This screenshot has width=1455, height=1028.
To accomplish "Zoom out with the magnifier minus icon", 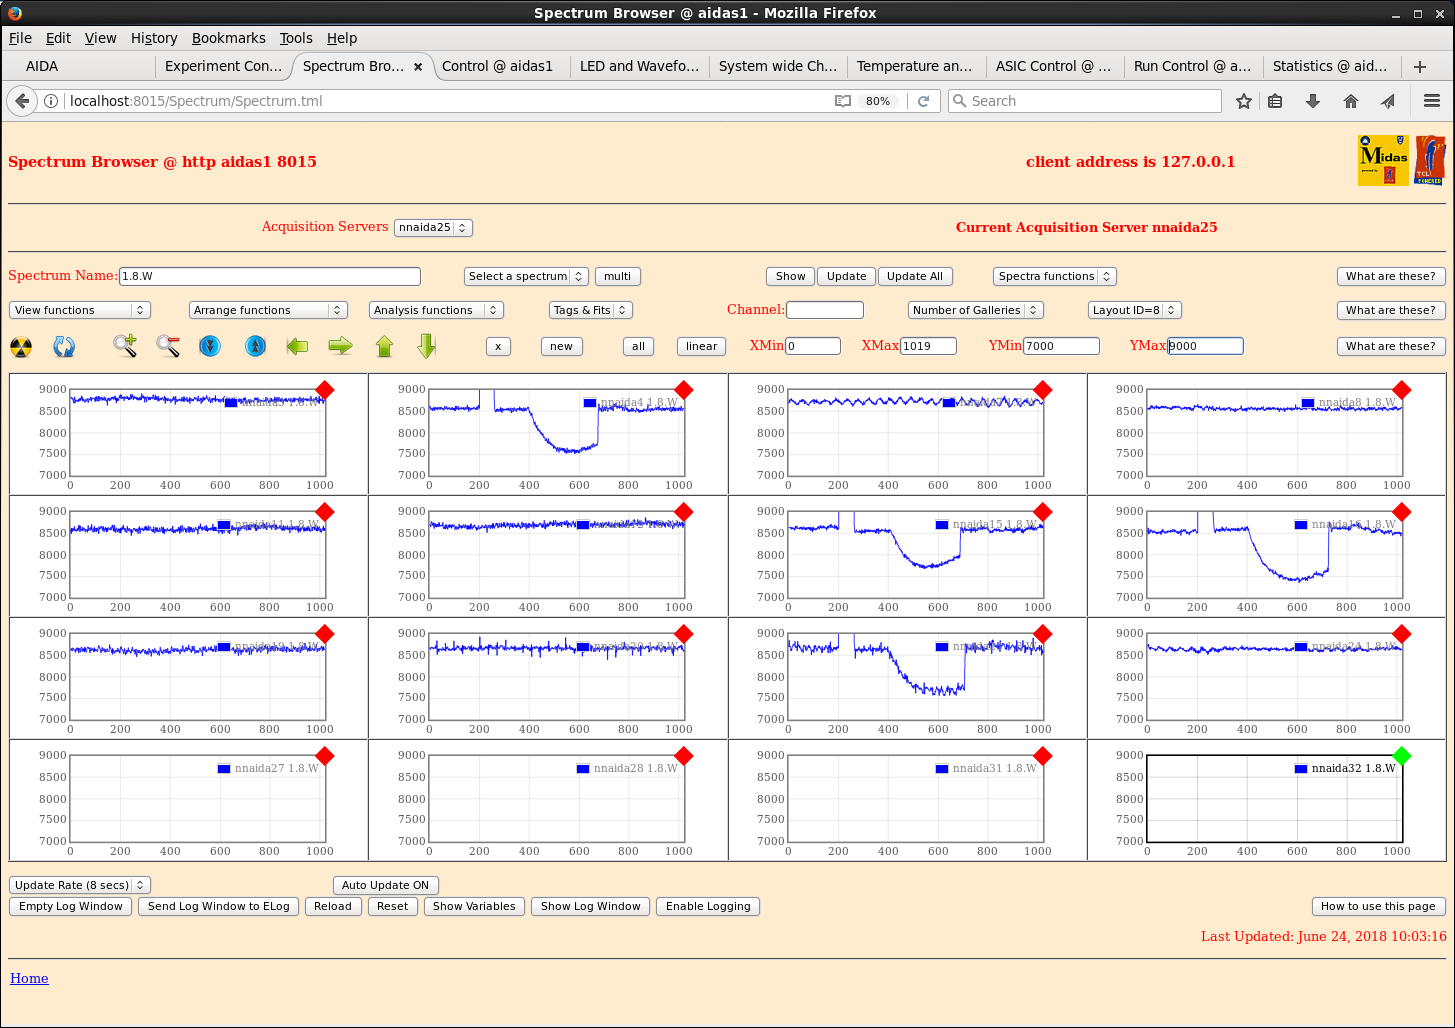I will tap(168, 346).
